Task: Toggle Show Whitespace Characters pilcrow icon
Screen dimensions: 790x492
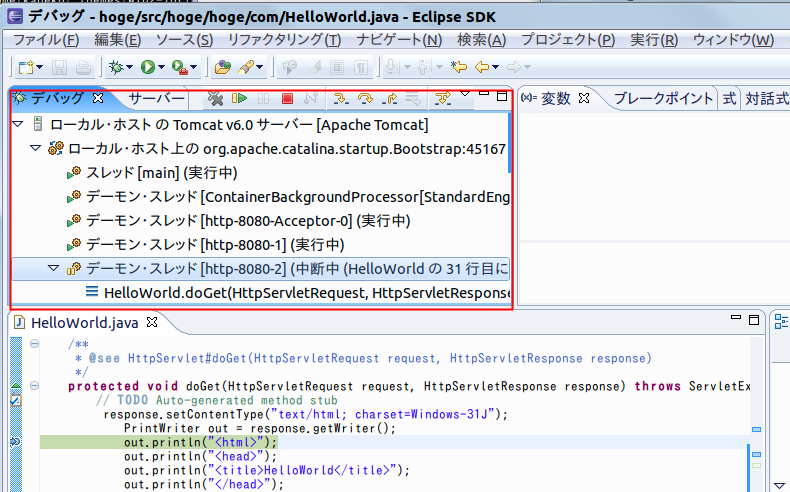Action: pos(361,67)
